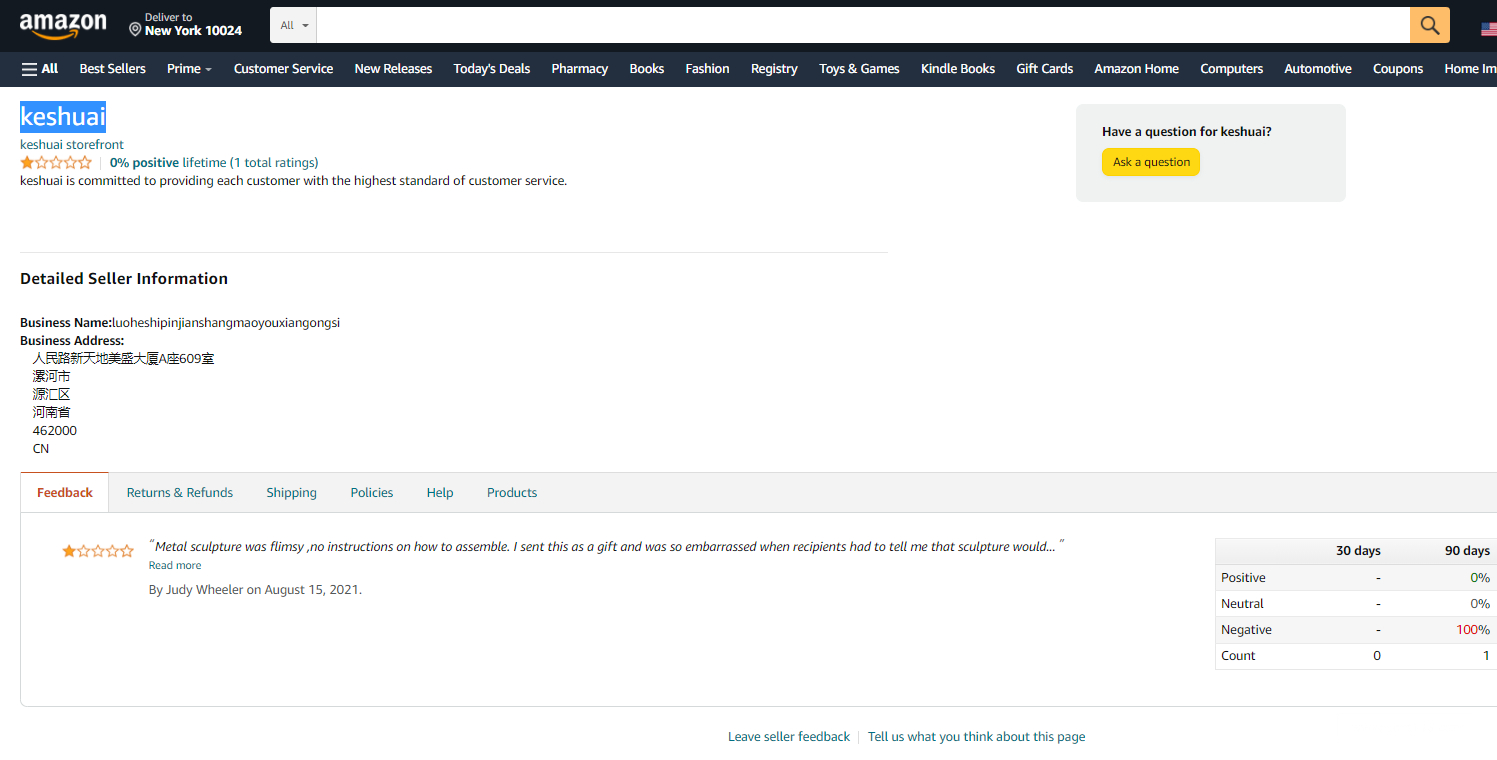The width and height of the screenshot is (1497, 760).
Task: Click the 100% negative value
Action: (1473, 630)
